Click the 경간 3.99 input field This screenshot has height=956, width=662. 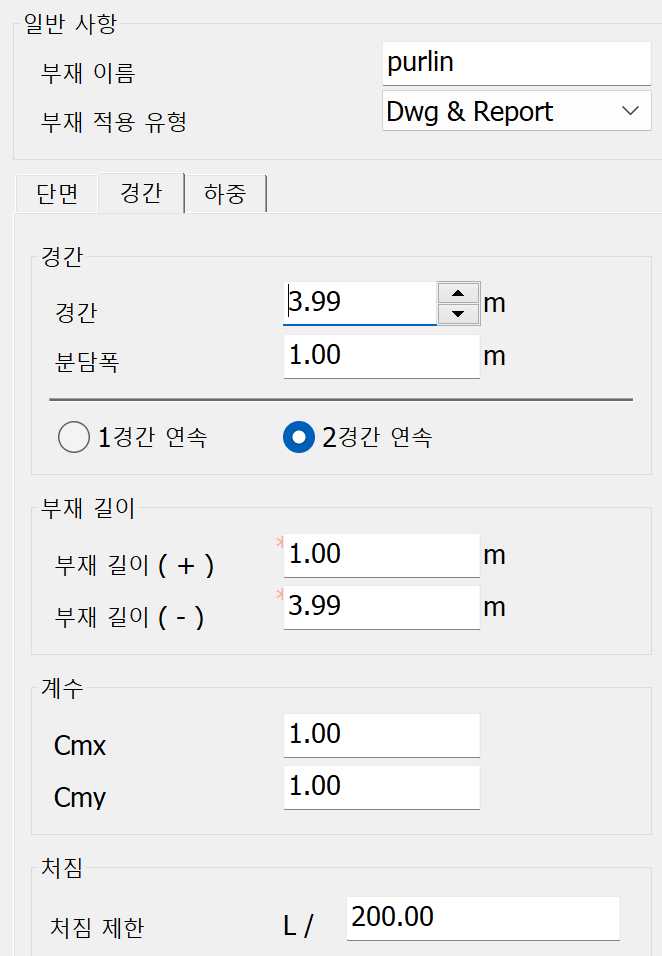(x=360, y=302)
